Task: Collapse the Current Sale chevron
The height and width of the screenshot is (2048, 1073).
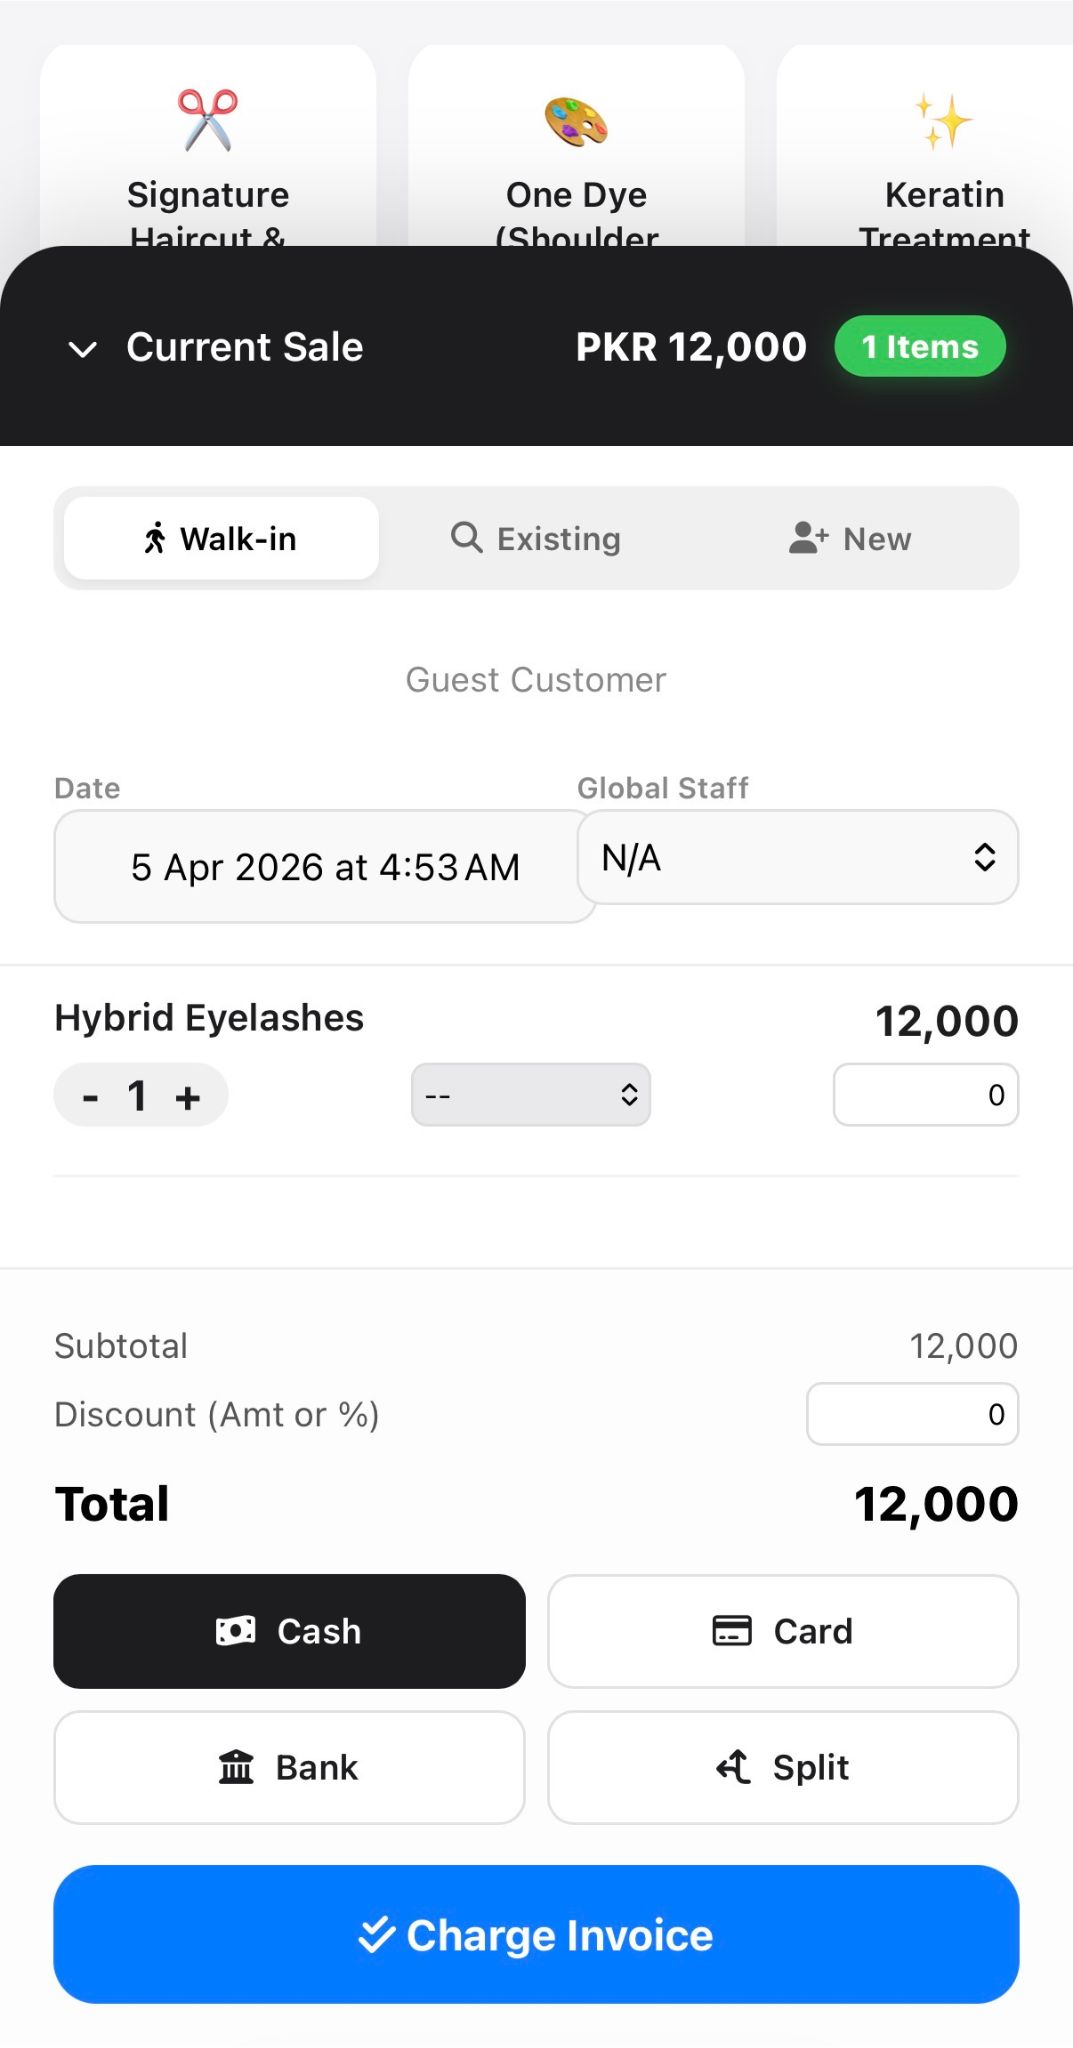Action: tap(82, 349)
